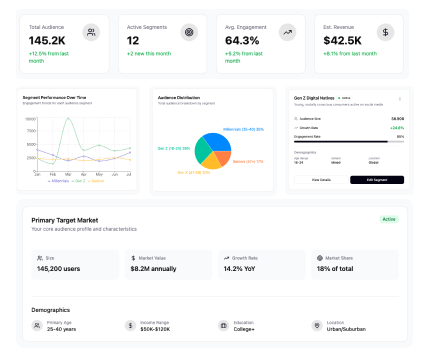The height and width of the screenshot is (363, 425).
Task: Click the Income Range dollar icon
Action: pos(130,325)
